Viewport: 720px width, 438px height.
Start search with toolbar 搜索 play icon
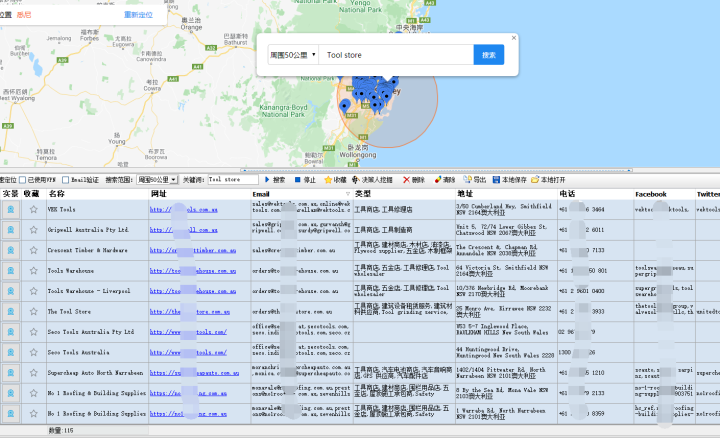pos(275,180)
